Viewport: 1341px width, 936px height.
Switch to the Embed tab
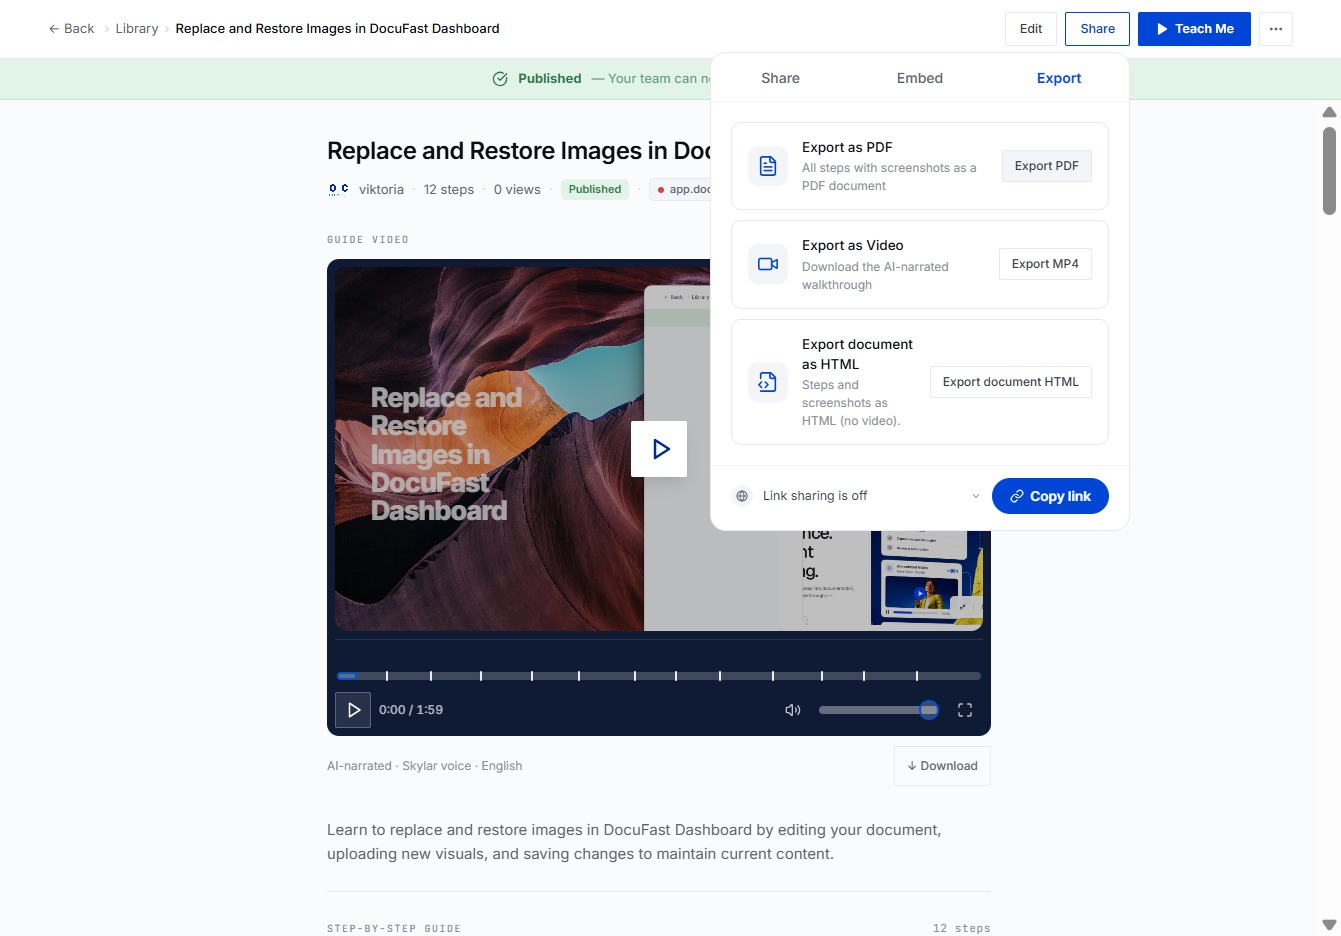tap(920, 78)
